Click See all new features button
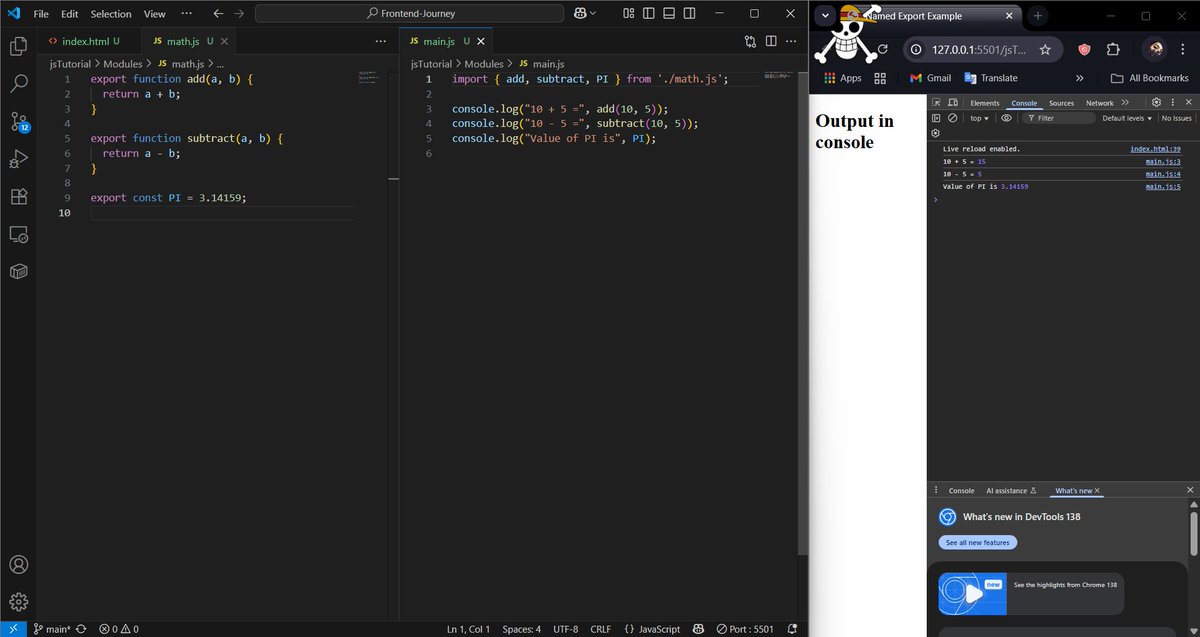Screen dimensions: 1200x637 tap(977, 542)
